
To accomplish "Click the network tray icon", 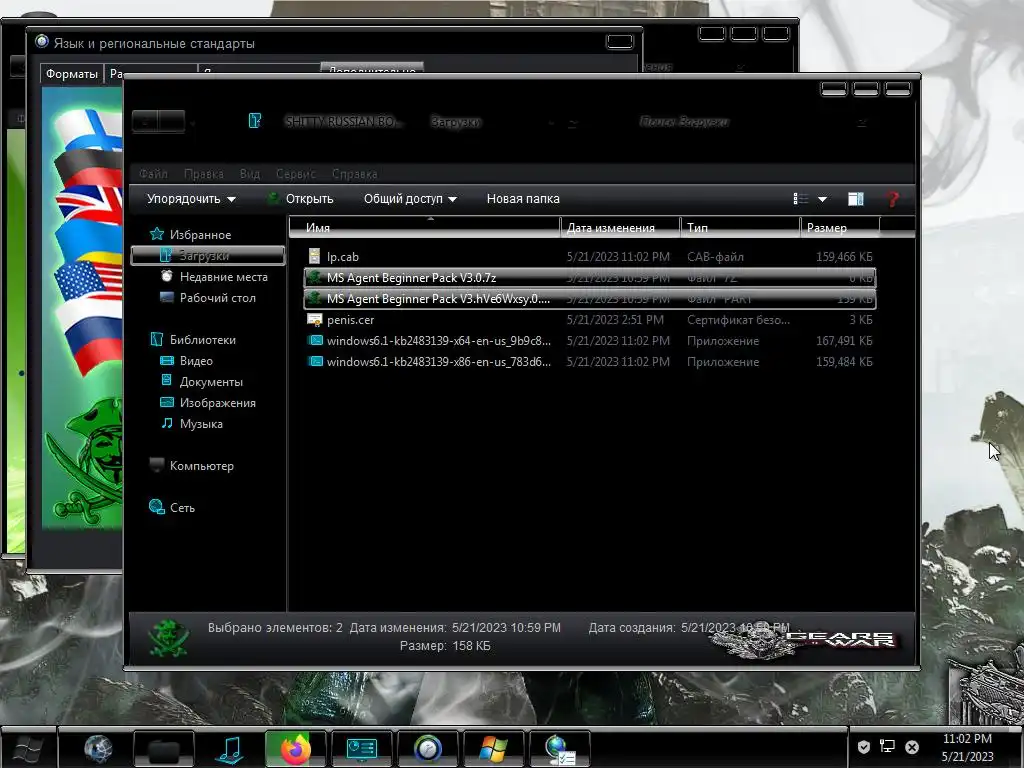I will (887, 746).
